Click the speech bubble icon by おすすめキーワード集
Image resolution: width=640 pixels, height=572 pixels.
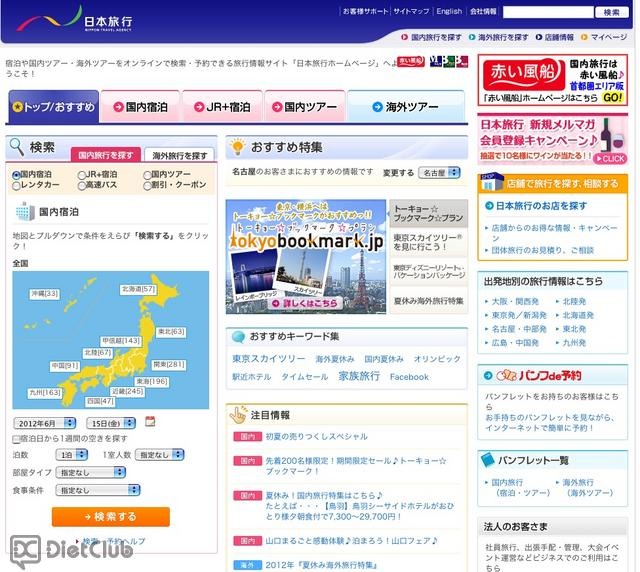point(238,337)
